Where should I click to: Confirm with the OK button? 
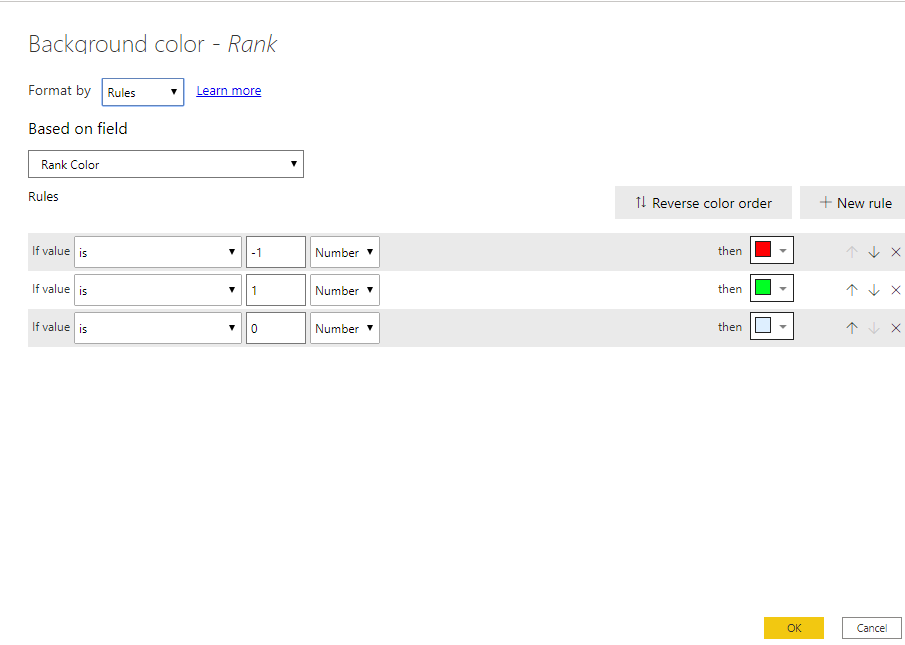(794, 628)
